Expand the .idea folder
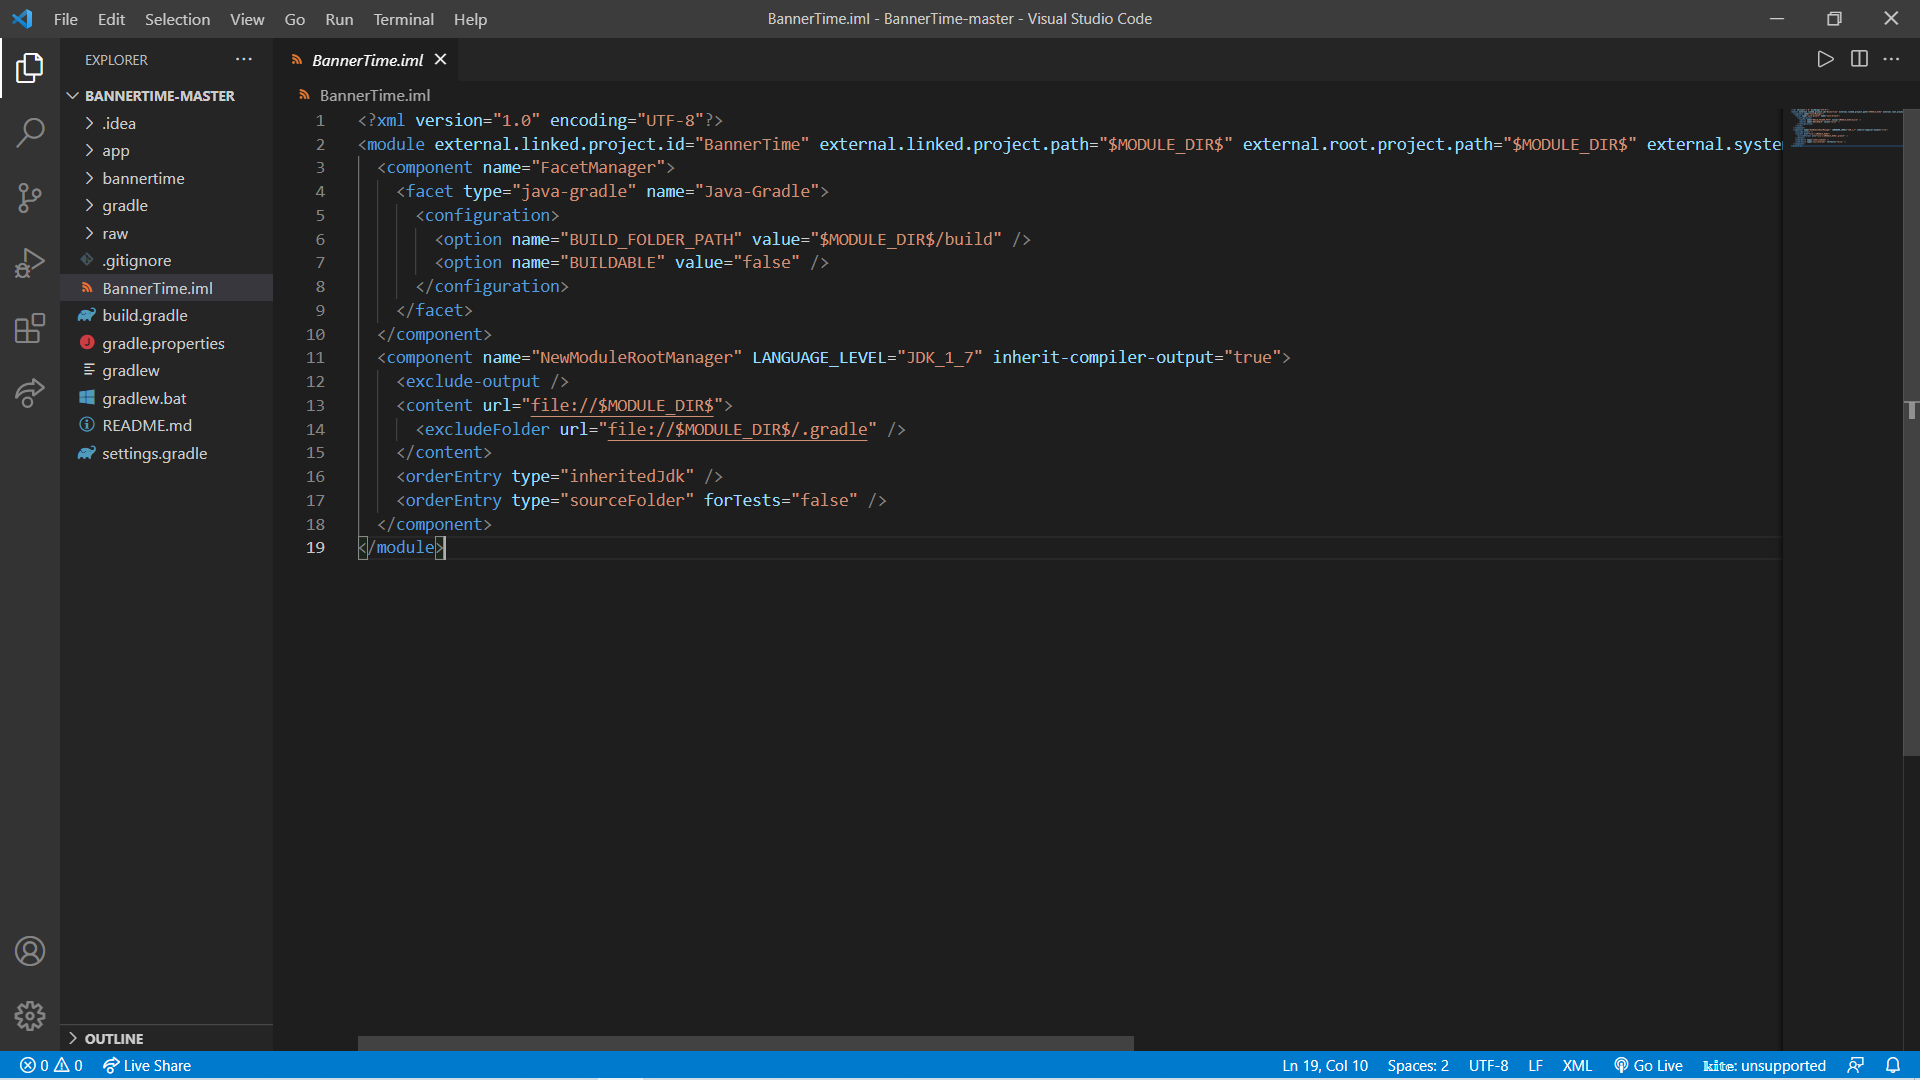Viewport: 1920px width, 1080px height. pos(118,123)
